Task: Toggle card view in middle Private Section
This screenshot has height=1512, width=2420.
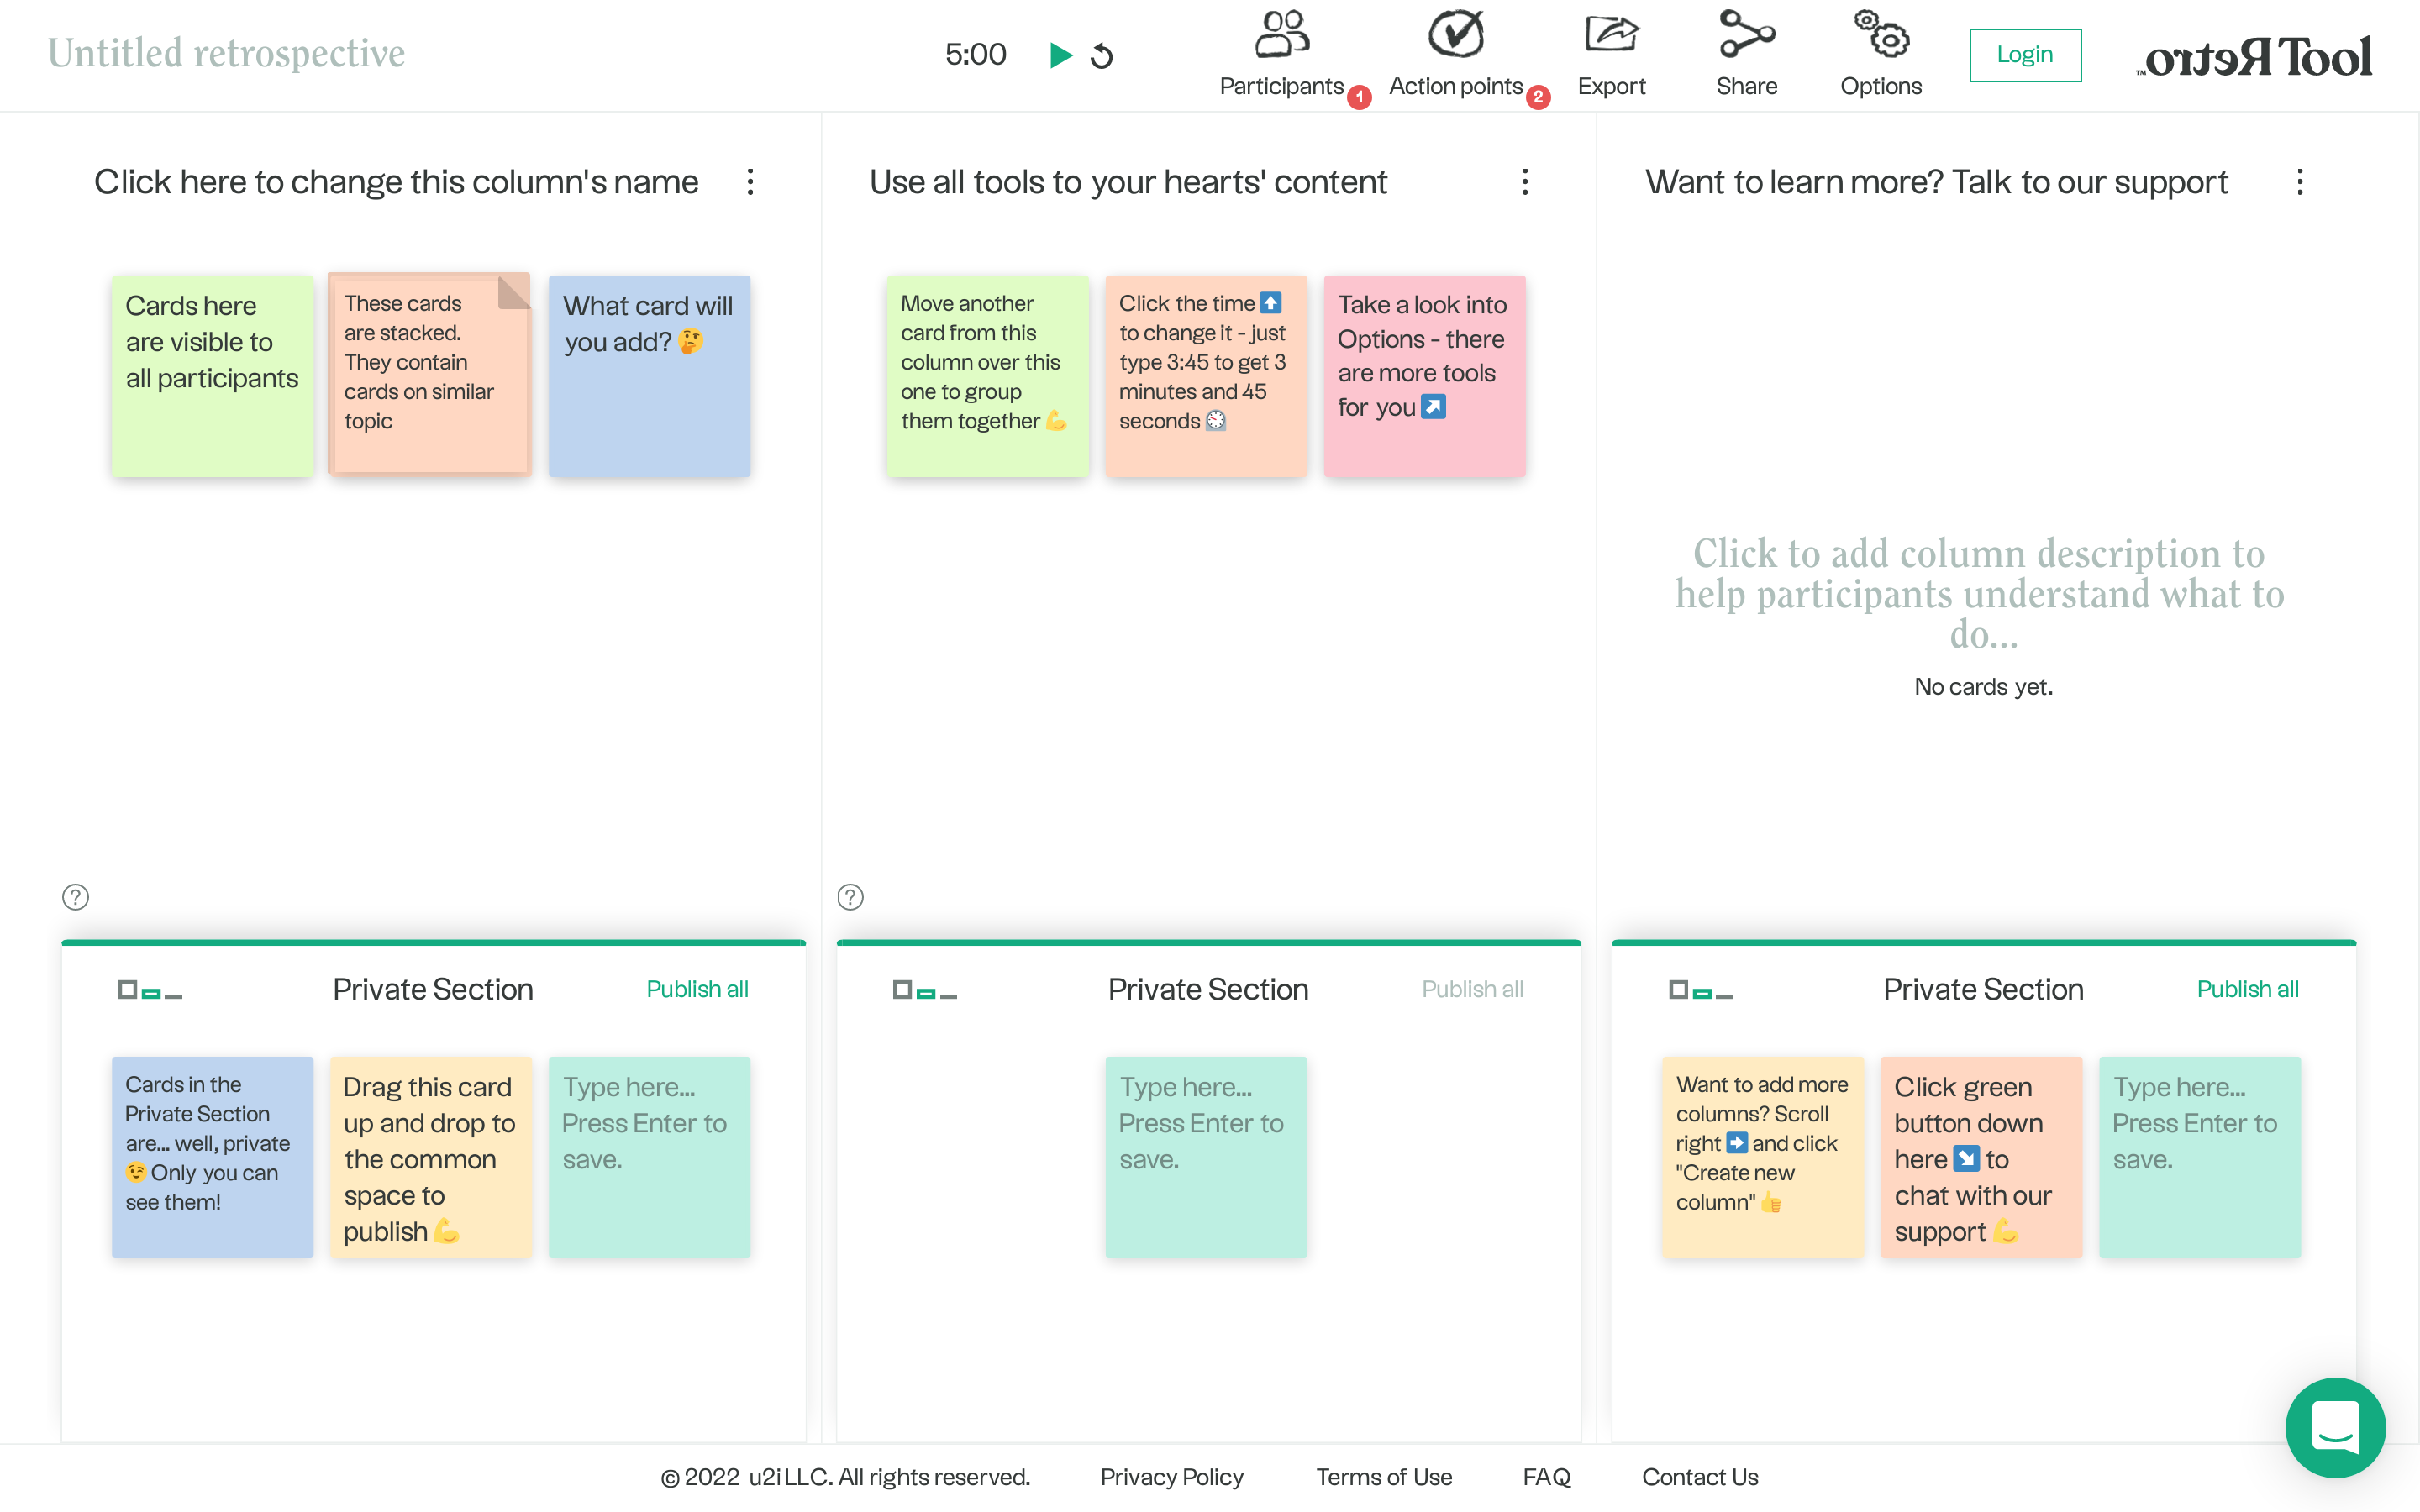Action: point(925,991)
